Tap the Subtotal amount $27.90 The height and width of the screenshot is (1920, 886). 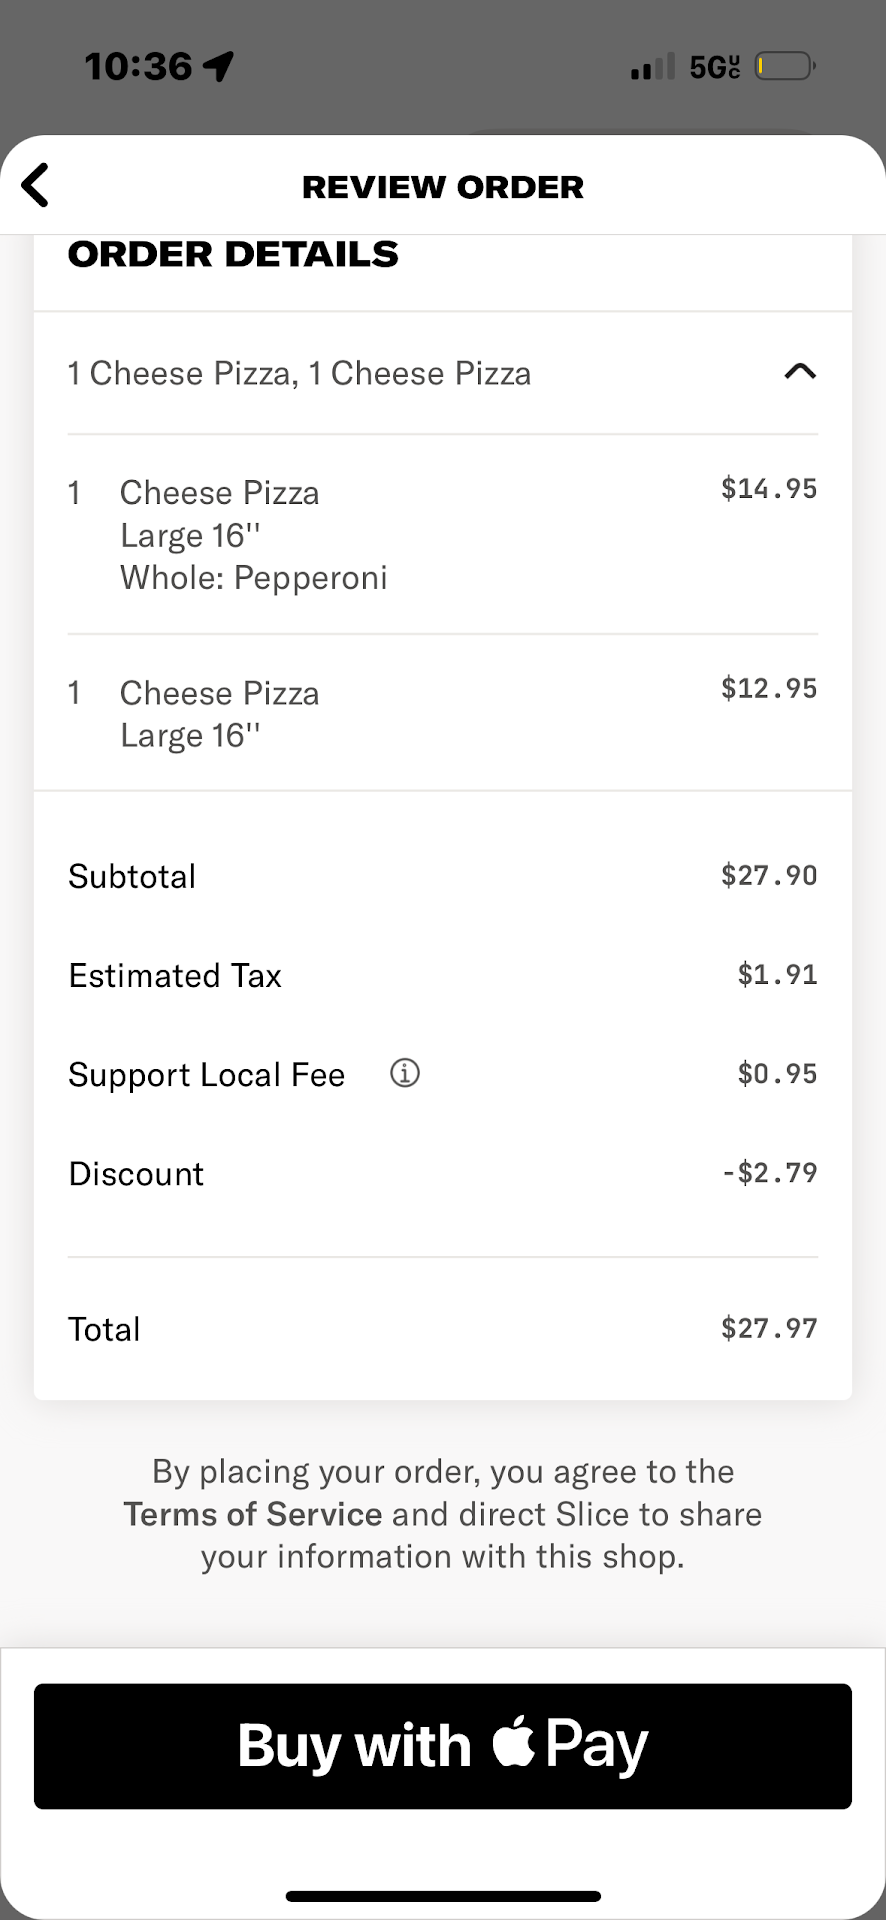pyautogui.click(x=769, y=876)
